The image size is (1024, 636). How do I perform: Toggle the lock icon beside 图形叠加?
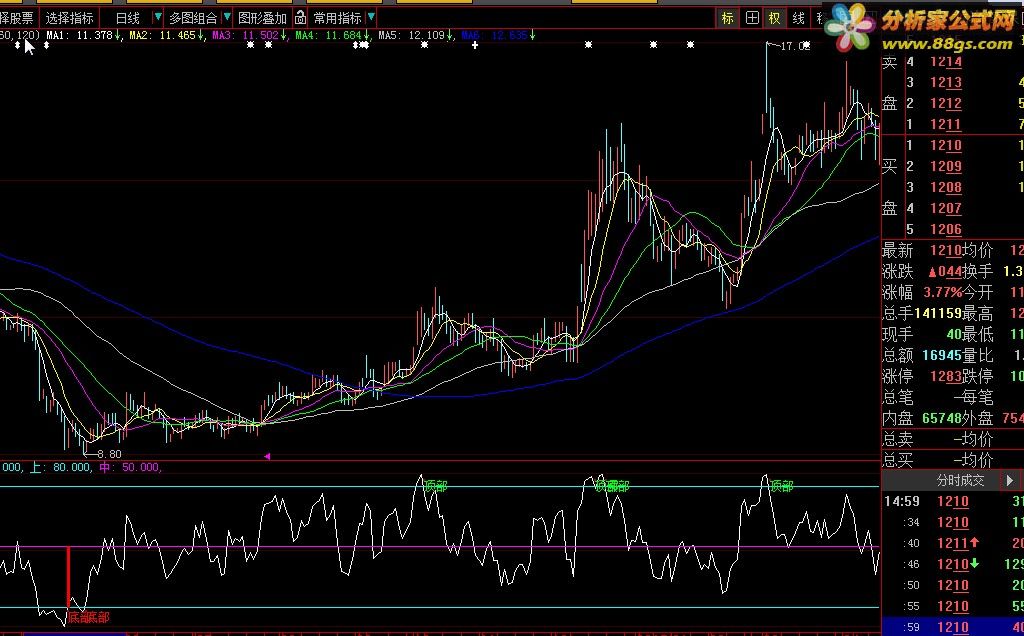(x=300, y=18)
